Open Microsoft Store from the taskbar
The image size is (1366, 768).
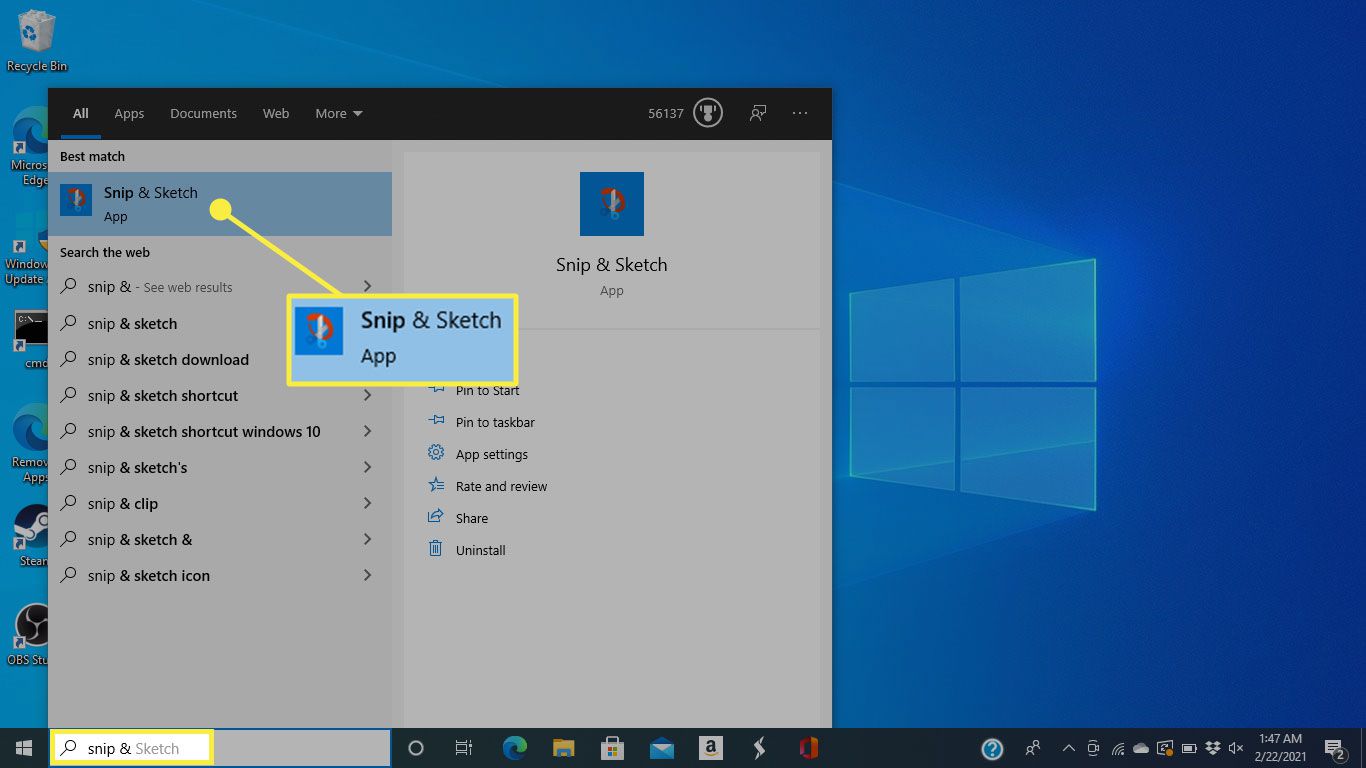612,748
